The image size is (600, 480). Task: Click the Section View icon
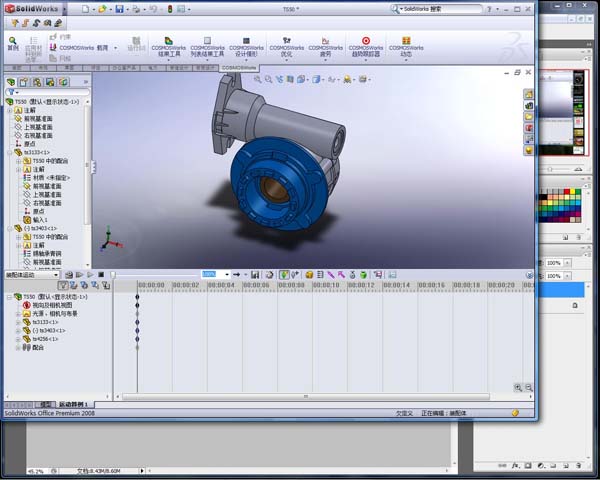click(290, 79)
